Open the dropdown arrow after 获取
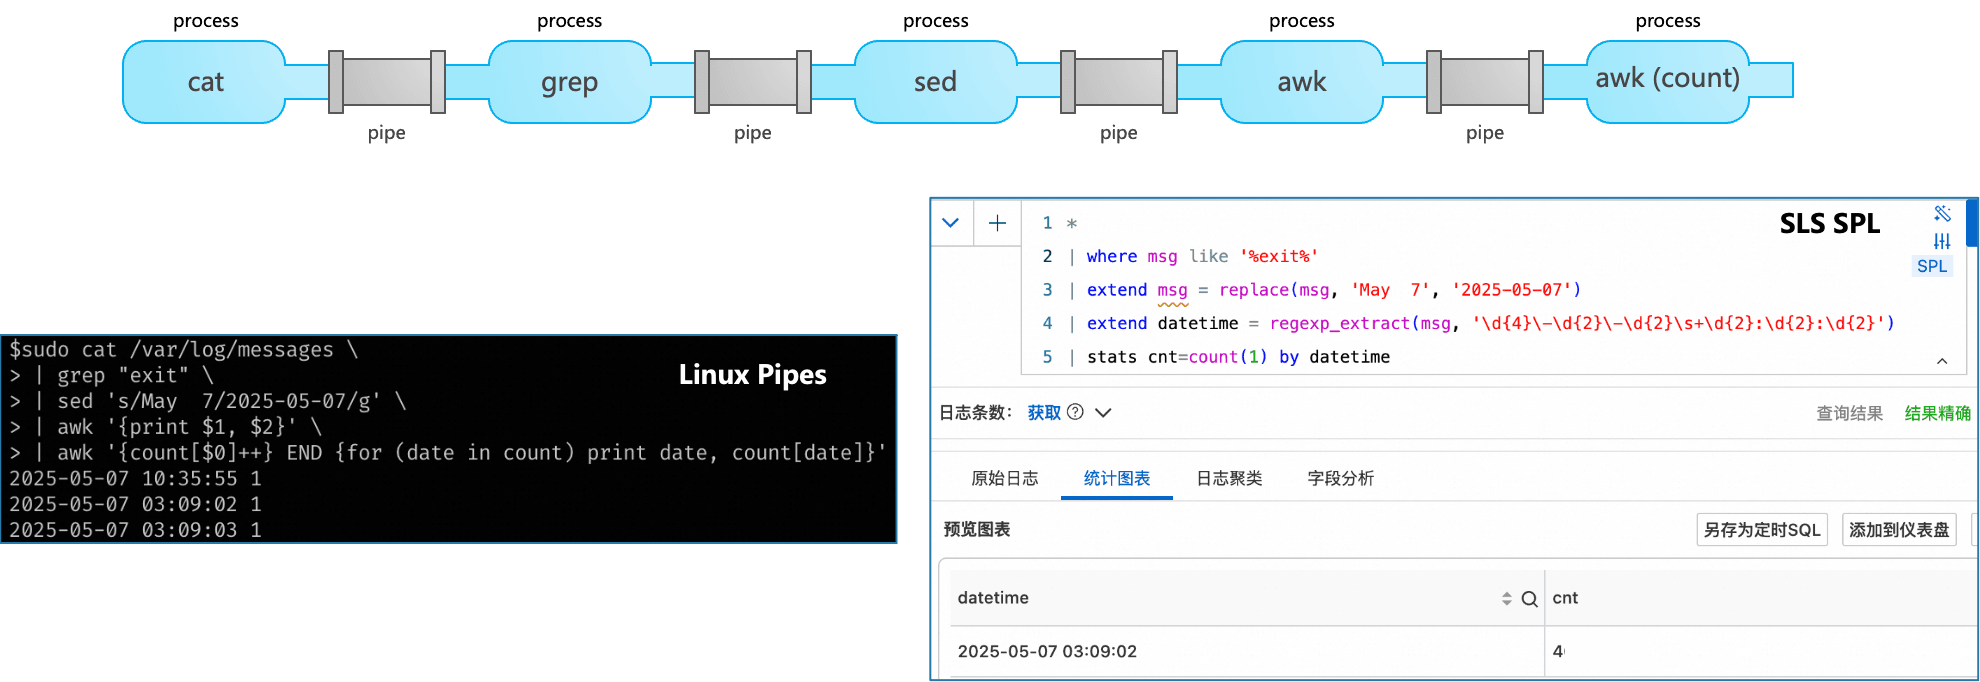 tap(1103, 412)
